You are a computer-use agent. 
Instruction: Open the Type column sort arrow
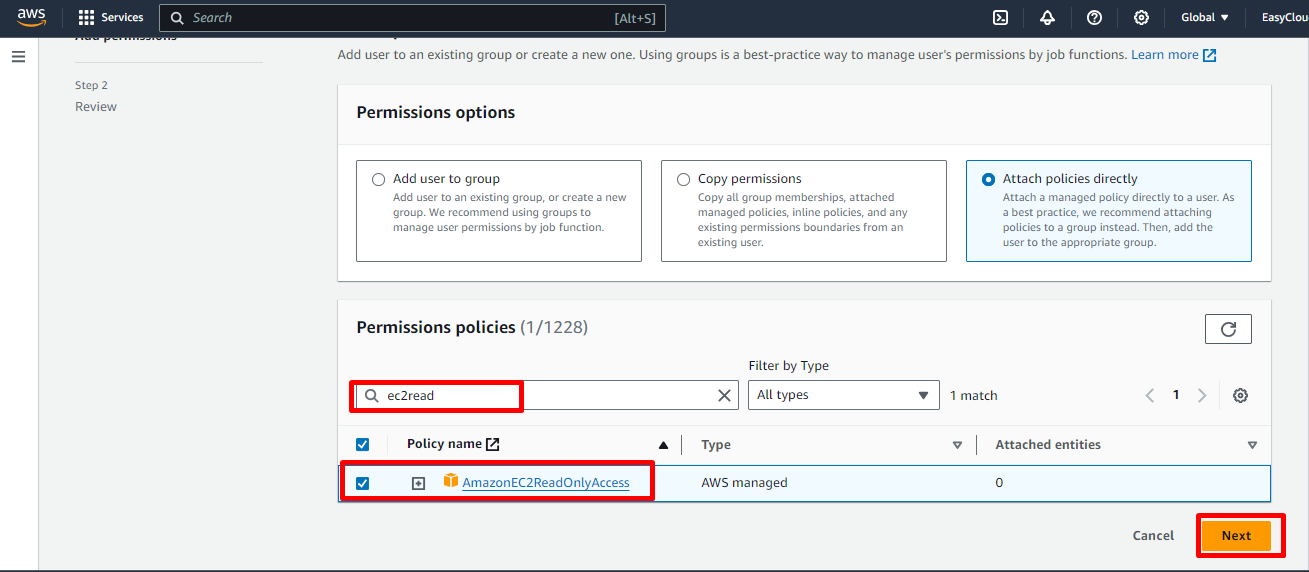pyautogui.click(x=957, y=445)
